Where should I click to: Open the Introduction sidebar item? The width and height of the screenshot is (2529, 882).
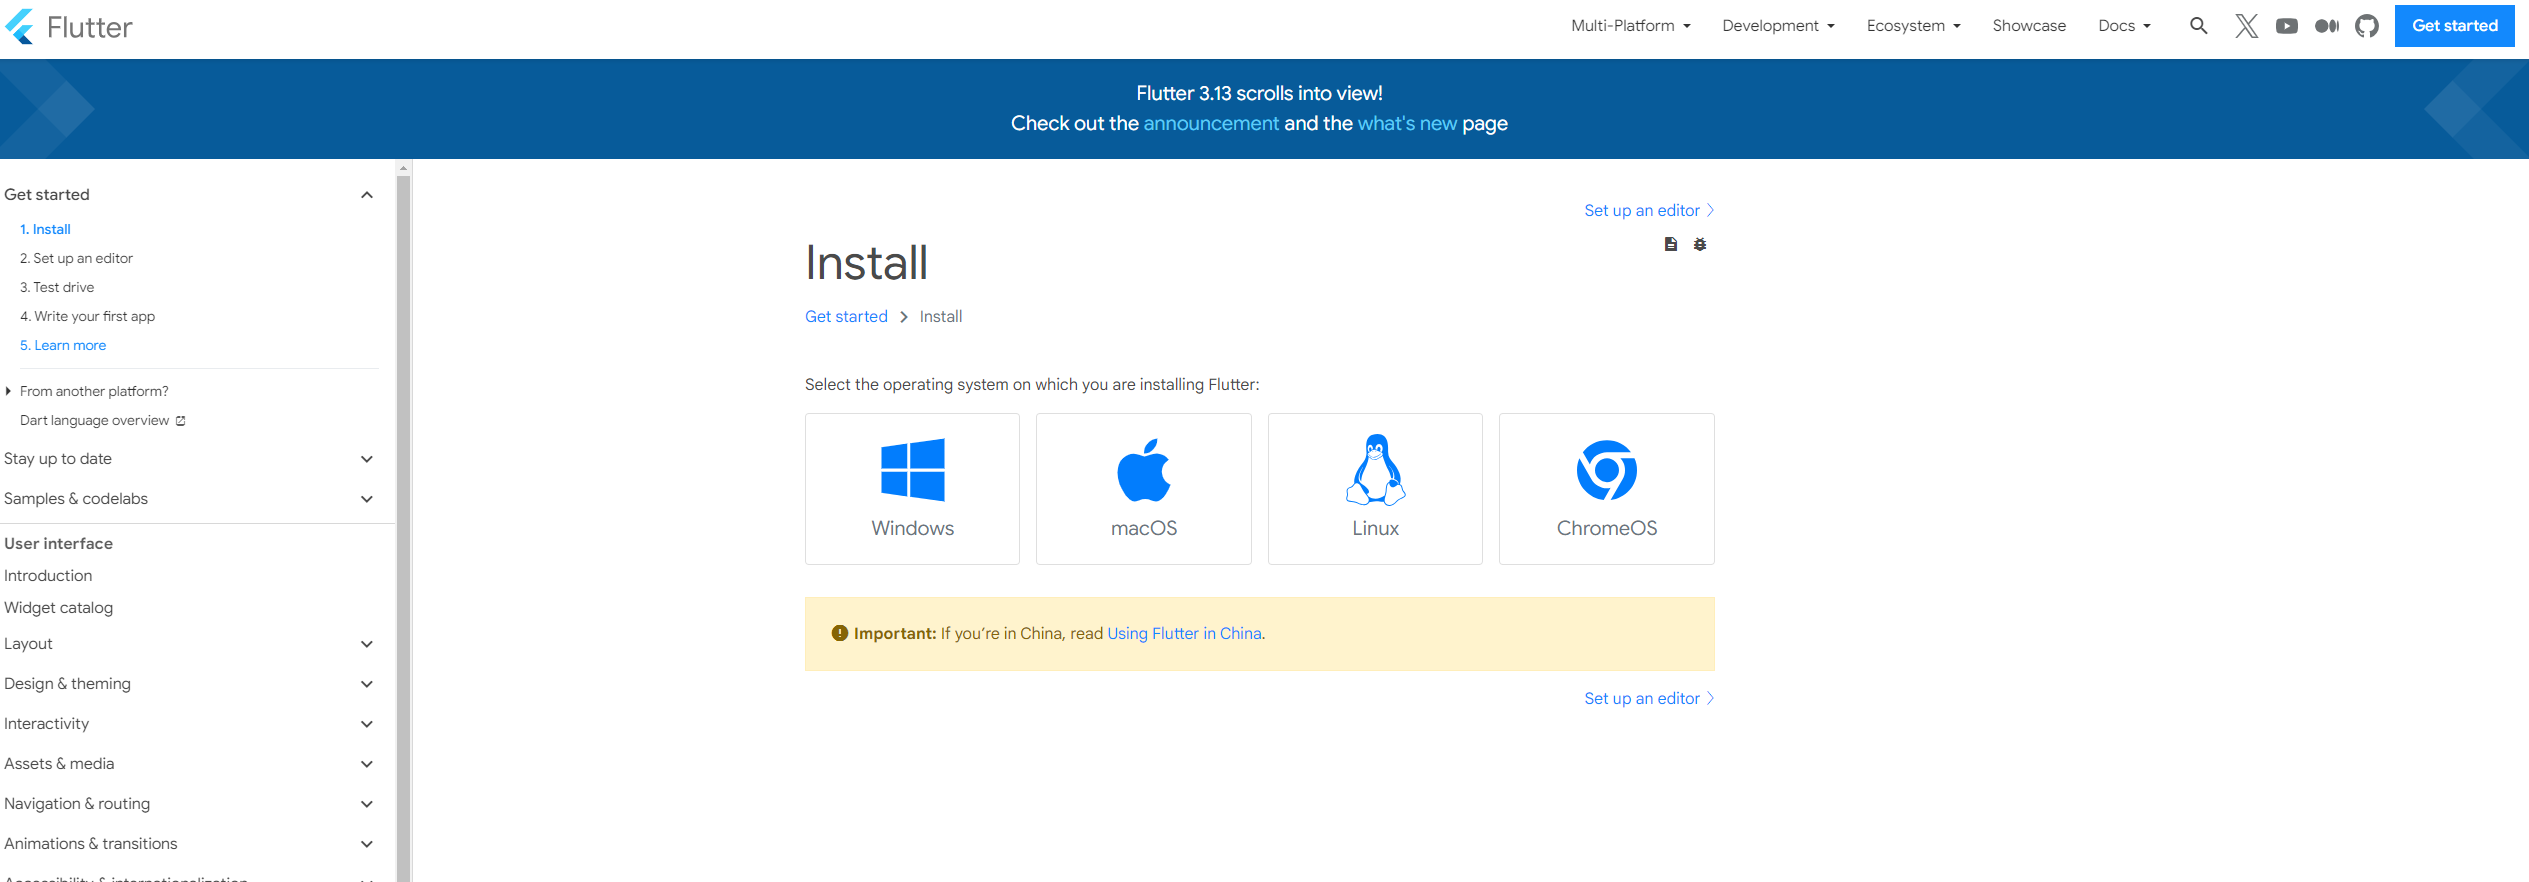coord(48,576)
